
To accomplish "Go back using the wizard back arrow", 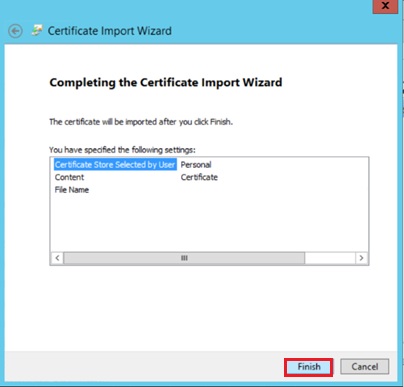I will (x=15, y=31).
